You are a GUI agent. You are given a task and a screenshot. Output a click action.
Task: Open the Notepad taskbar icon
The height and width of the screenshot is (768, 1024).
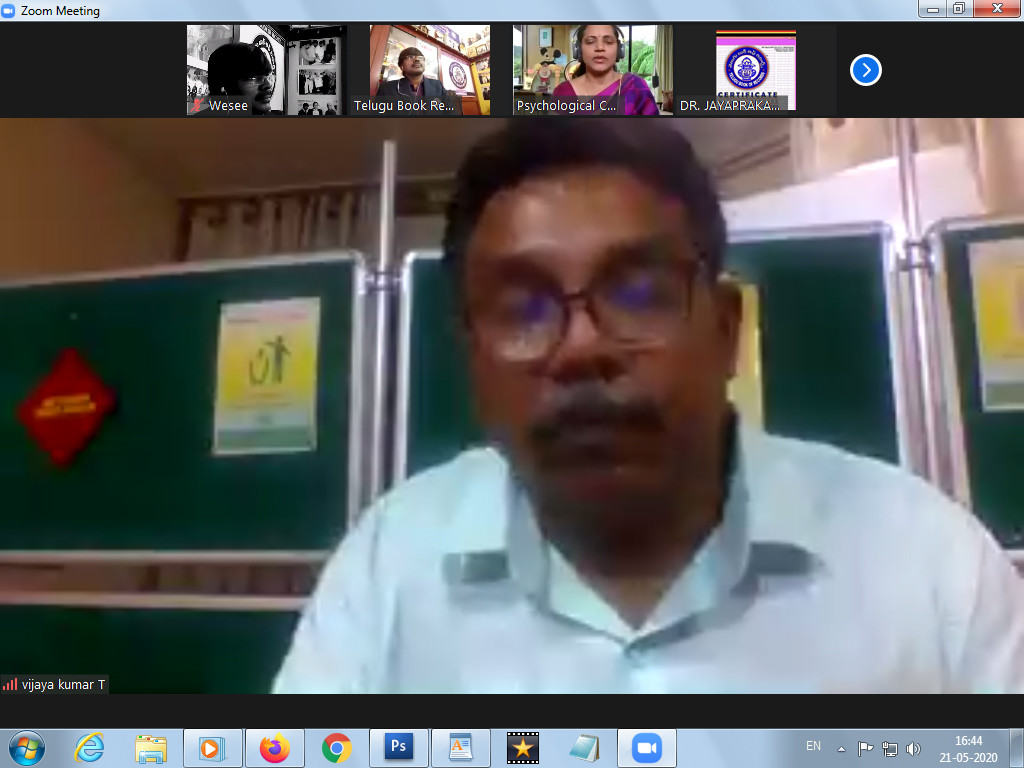(583, 747)
